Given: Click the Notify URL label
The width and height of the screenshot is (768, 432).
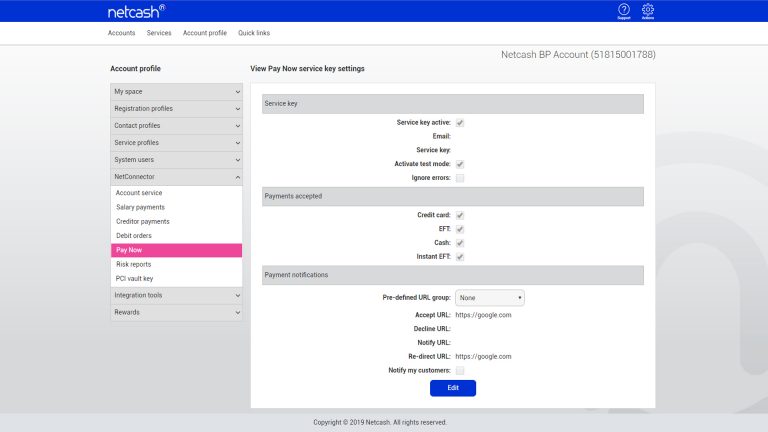Looking at the screenshot, I should [434, 343].
